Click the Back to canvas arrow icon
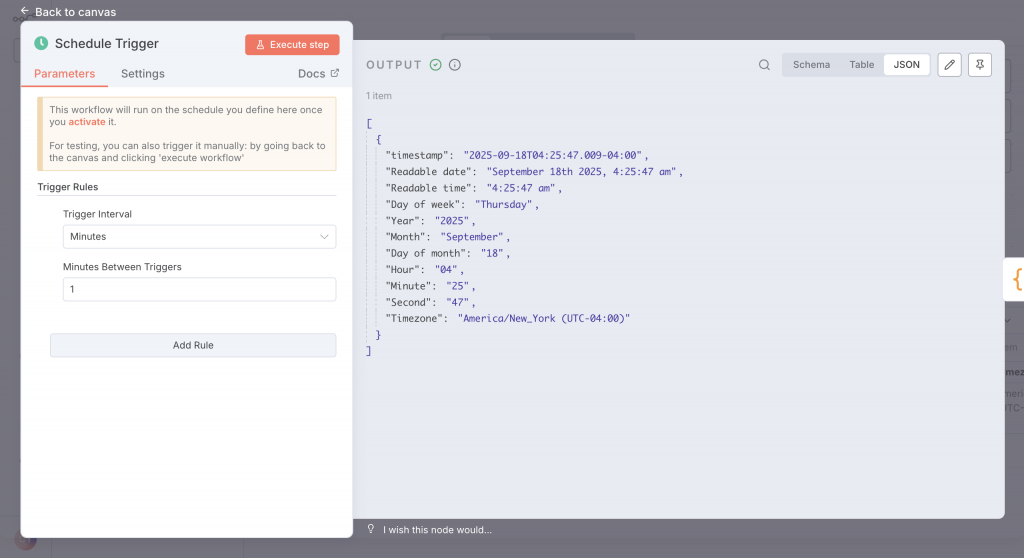This screenshot has width=1024, height=558. pos(25,11)
